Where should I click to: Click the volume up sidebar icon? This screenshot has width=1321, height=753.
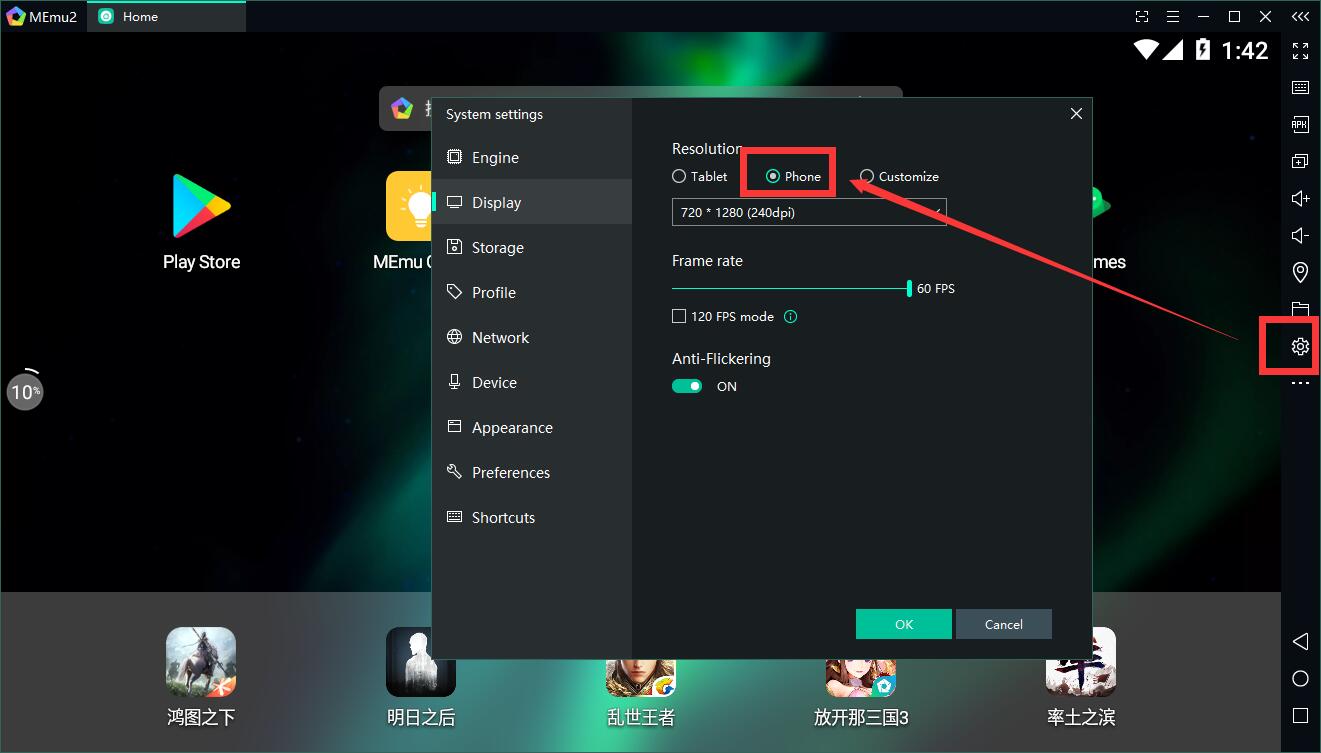tap(1300, 198)
